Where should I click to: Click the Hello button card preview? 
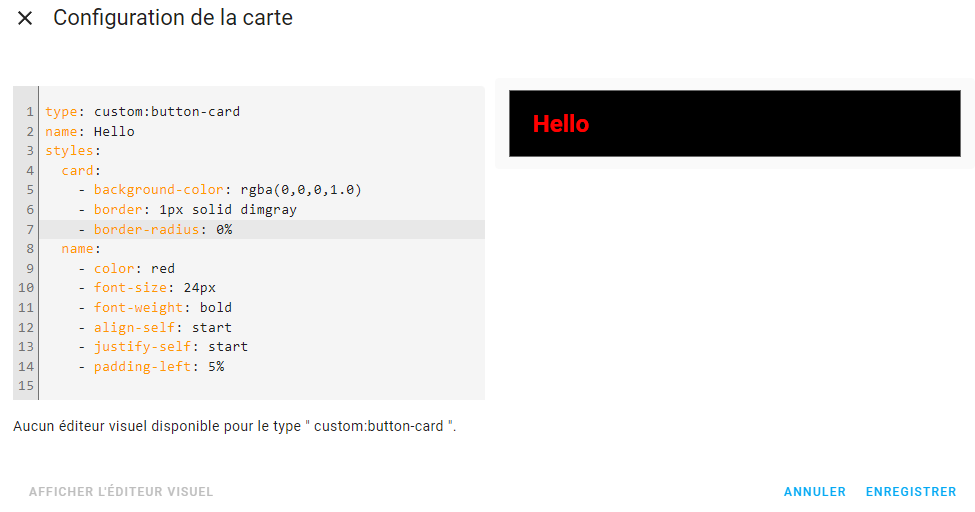tap(735, 124)
